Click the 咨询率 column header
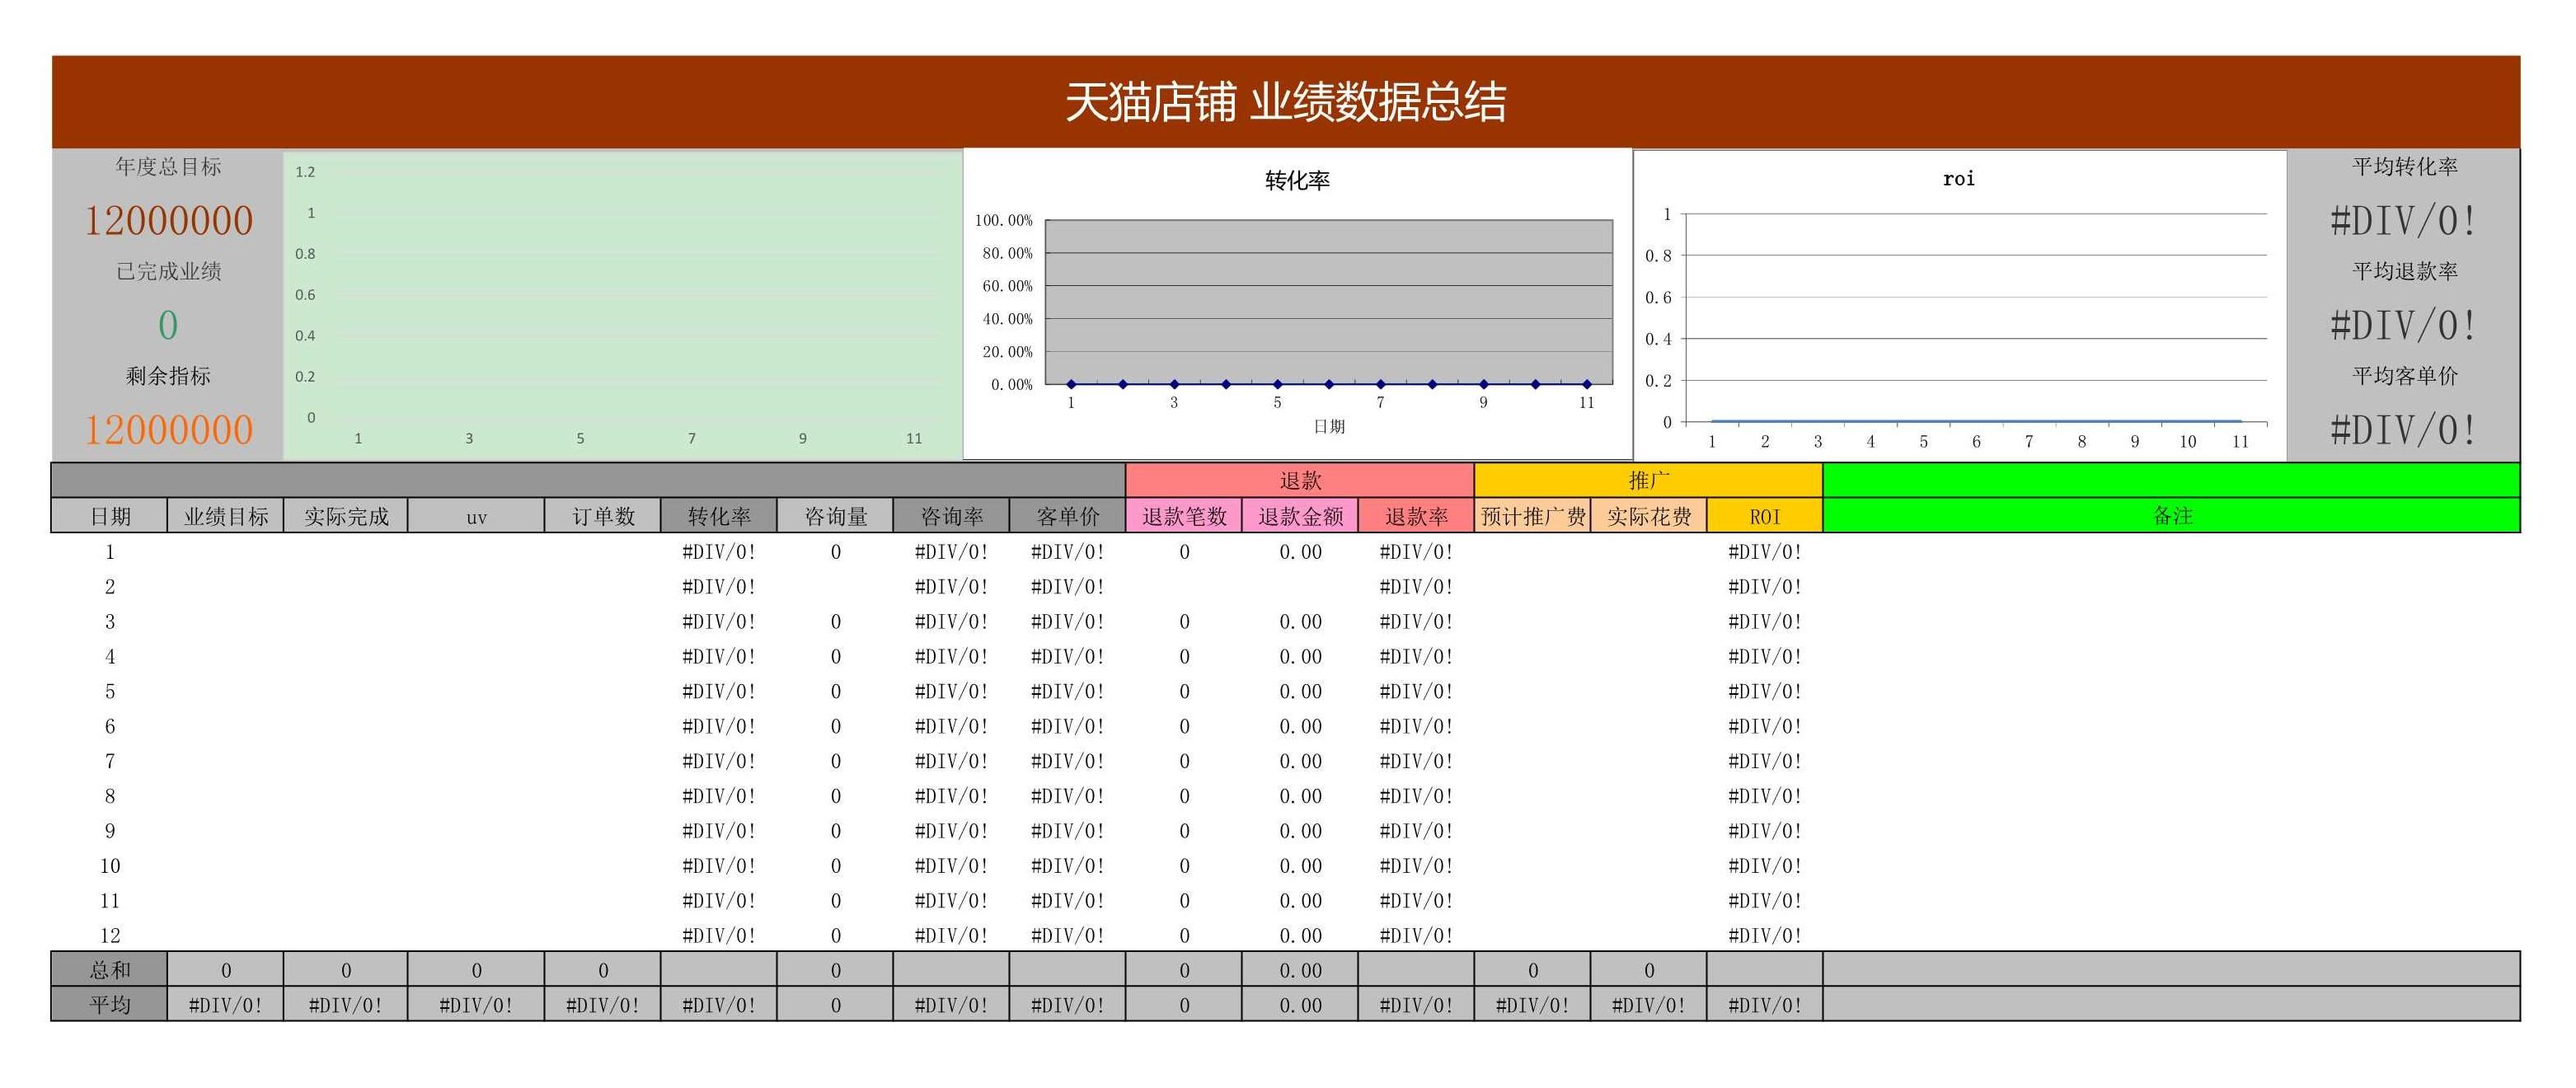This screenshot has width=2576, height=1088. tap(951, 516)
